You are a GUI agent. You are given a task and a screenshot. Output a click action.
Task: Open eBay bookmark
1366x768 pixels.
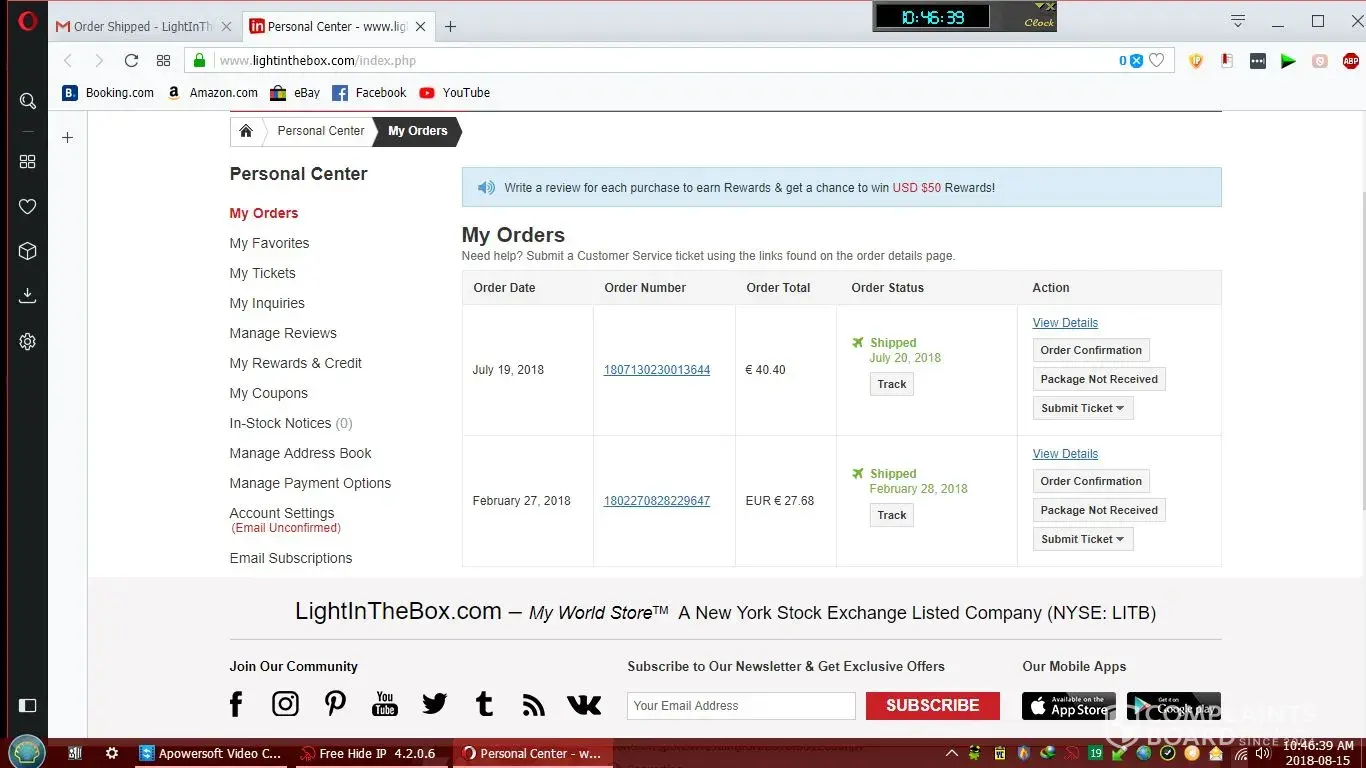295,93
